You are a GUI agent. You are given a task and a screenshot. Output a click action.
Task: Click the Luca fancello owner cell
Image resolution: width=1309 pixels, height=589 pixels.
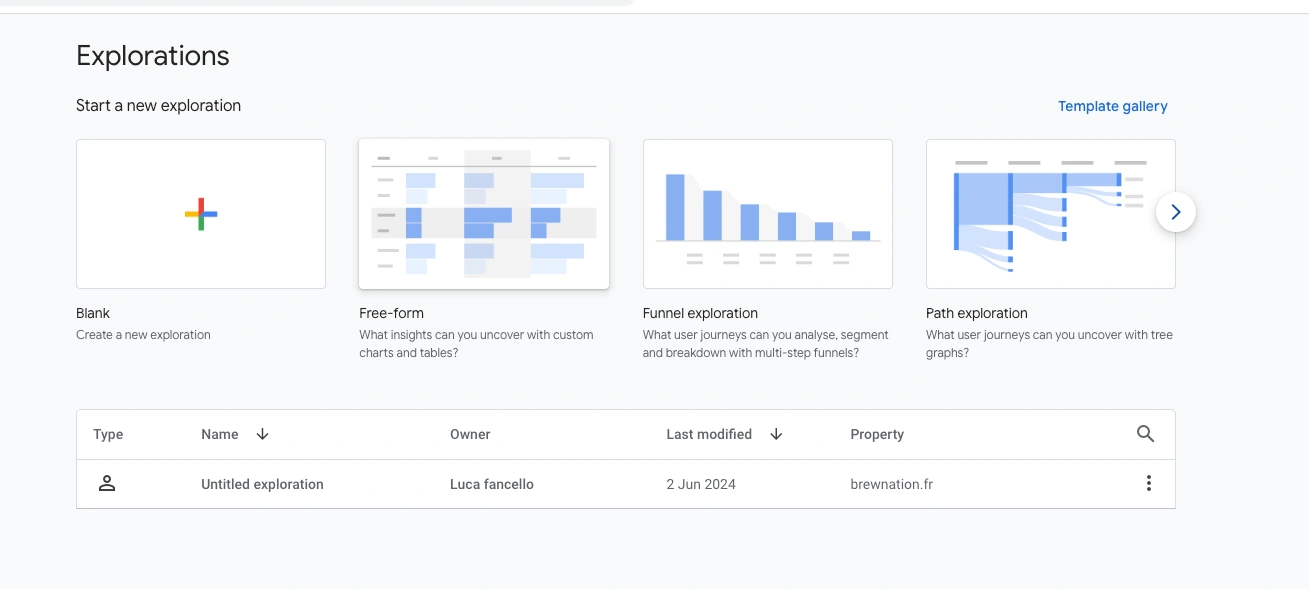[492, 484]
